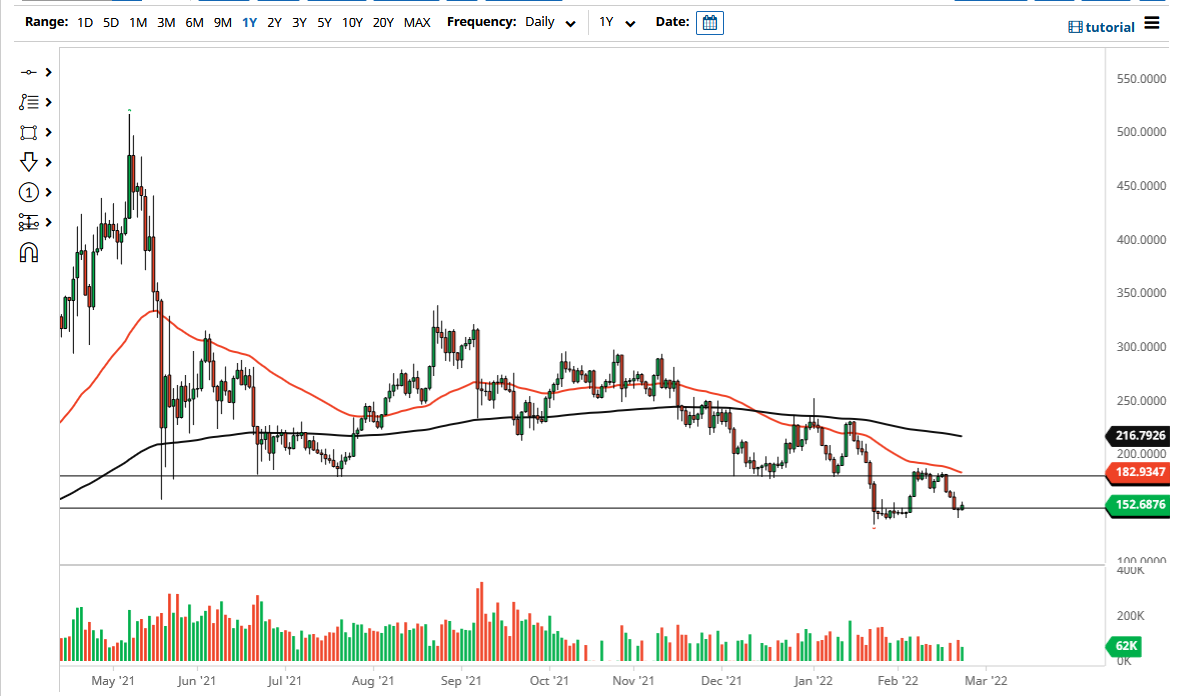This screenshot has width=1180, height=696.
Task: Switch the active range to 5Y
Action: coord(322,21)
